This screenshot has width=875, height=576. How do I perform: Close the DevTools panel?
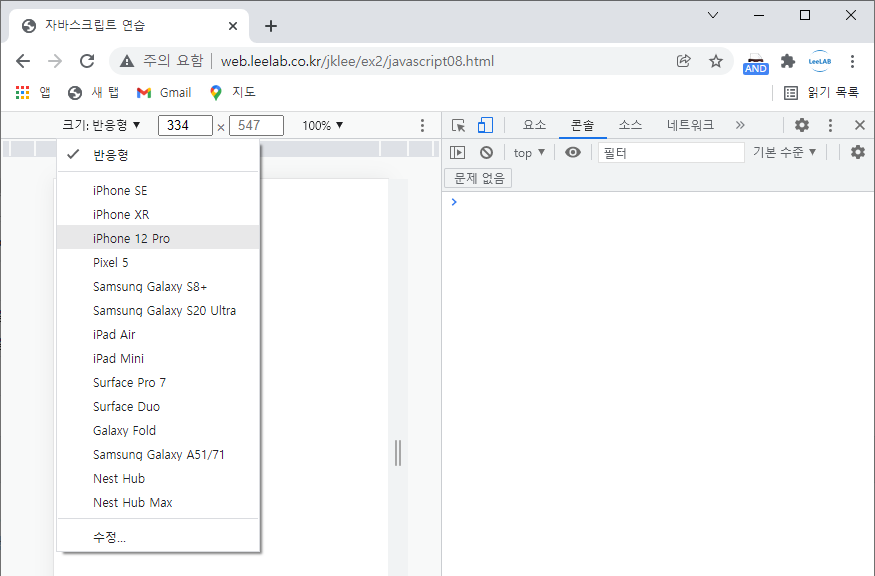pos(860,125)
